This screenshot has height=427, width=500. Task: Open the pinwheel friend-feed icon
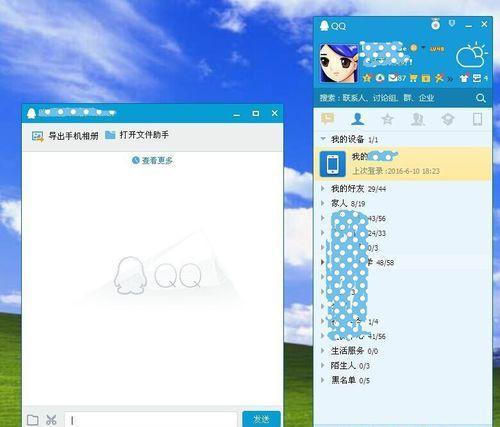click(x=439, y=78)
